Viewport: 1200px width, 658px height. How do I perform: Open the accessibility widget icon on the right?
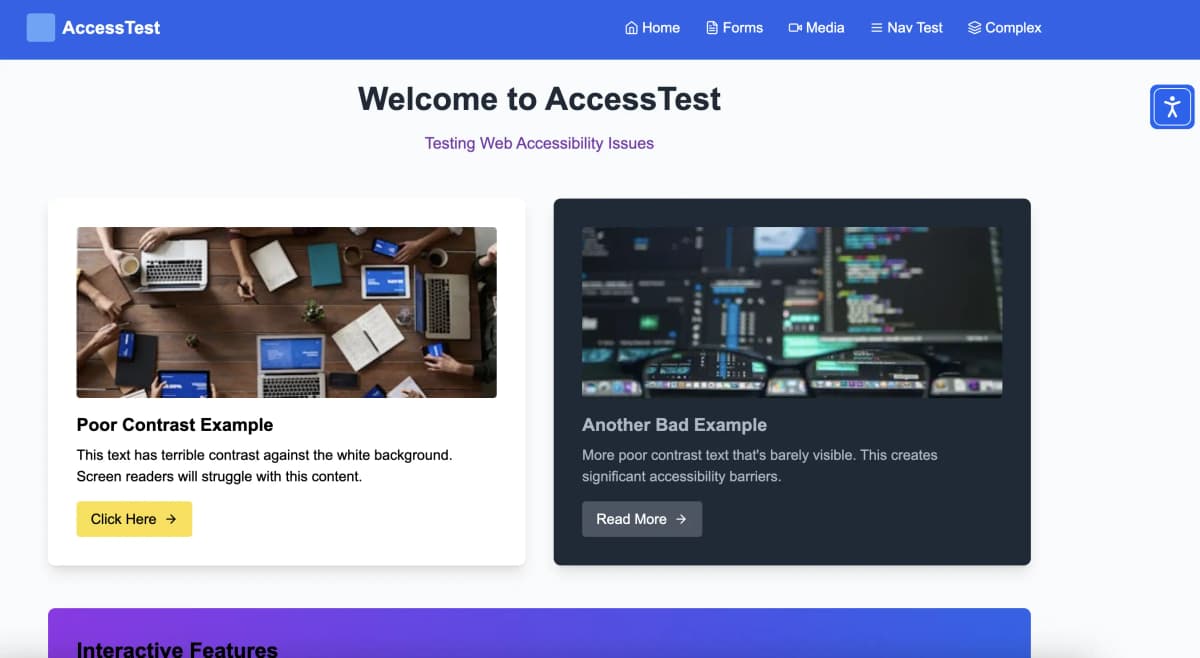1171,106
